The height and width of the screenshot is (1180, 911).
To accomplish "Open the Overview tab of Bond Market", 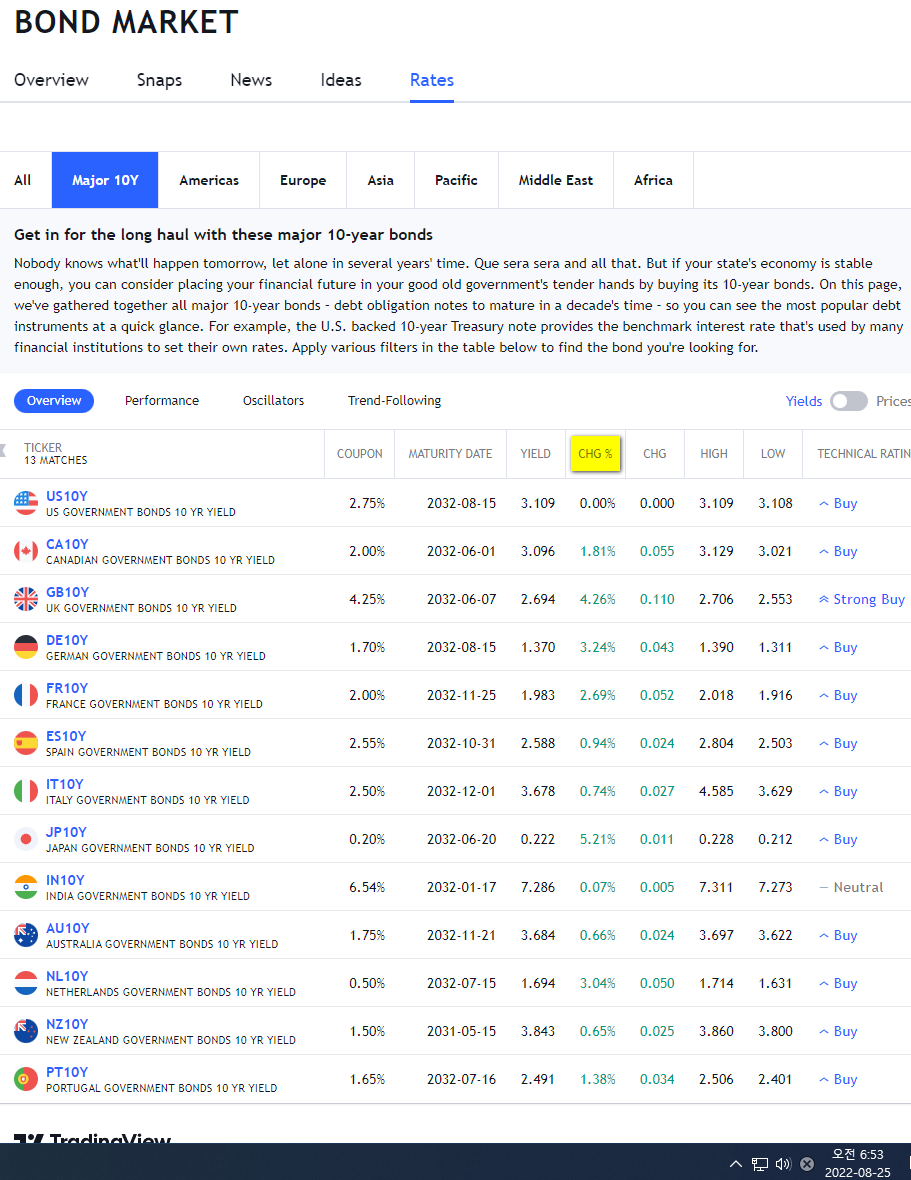I will 51,80.
